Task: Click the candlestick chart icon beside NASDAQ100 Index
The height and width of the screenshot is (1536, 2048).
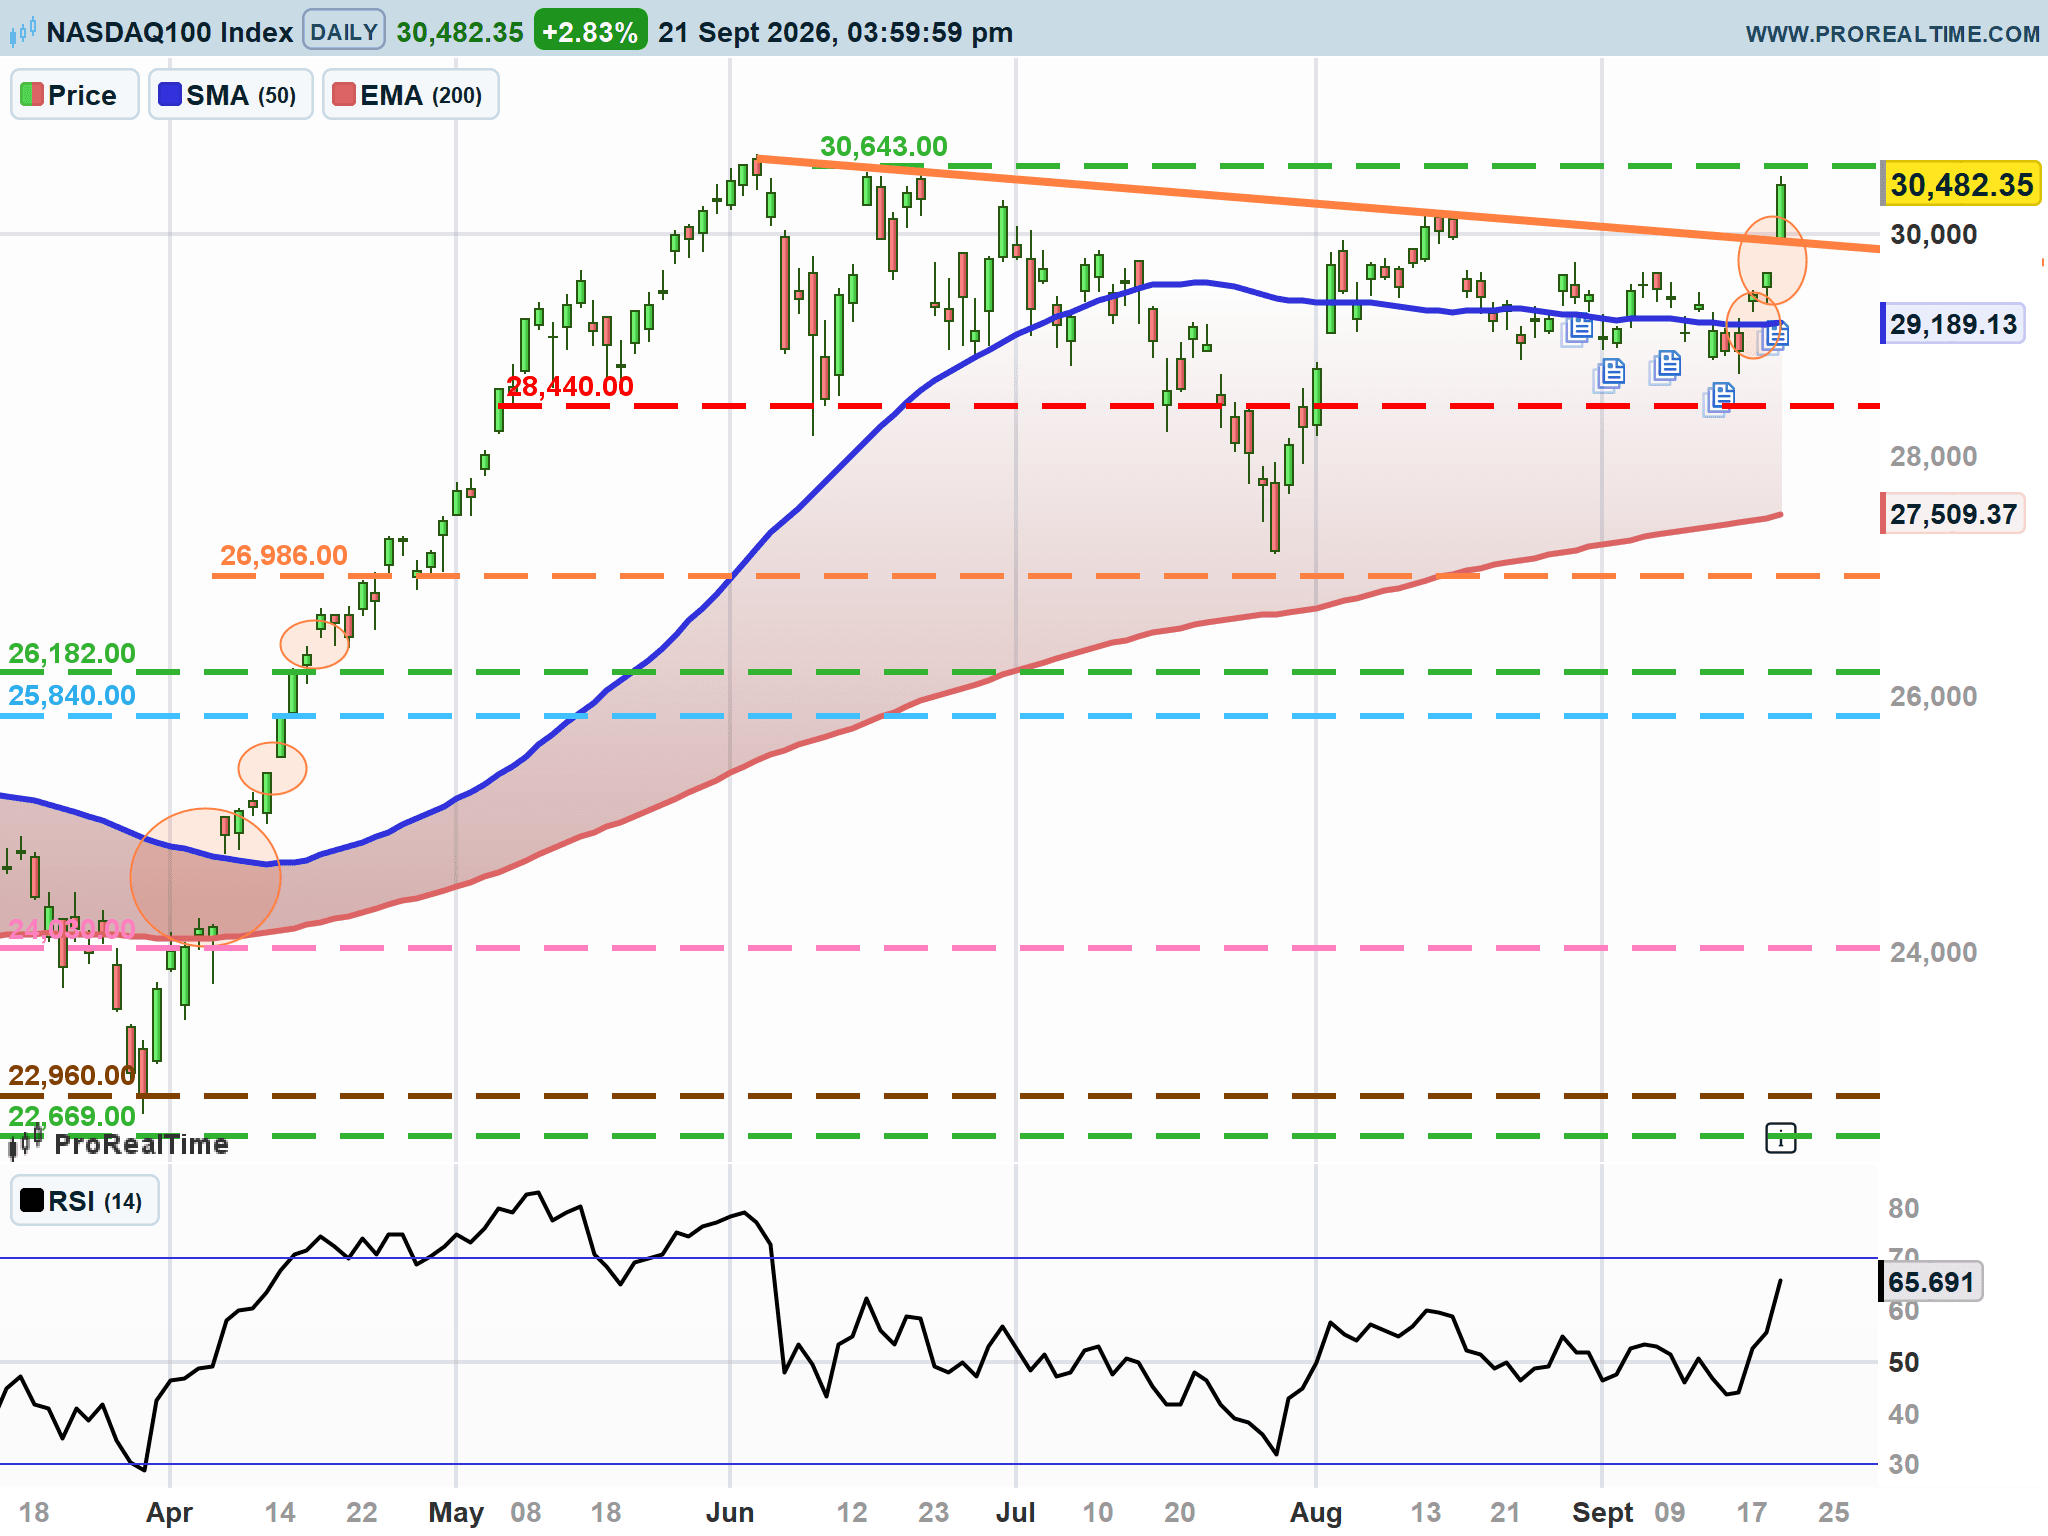Action: pos(22,32)
